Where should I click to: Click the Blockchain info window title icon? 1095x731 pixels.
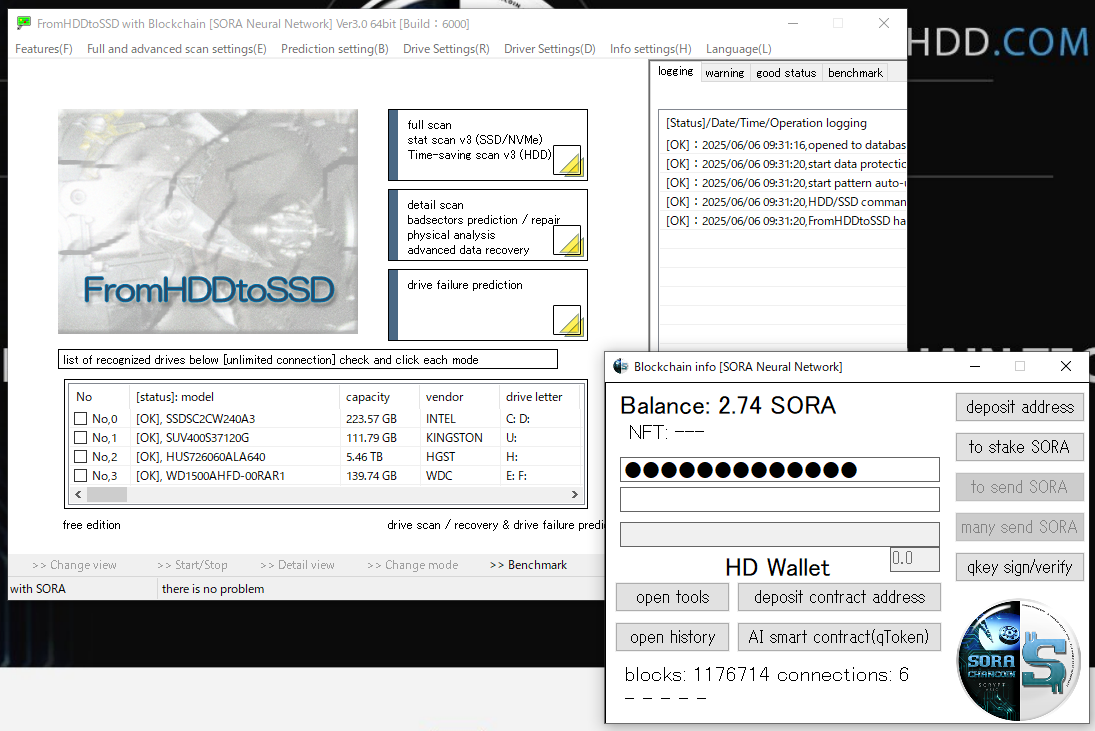[x=620, y=367]
